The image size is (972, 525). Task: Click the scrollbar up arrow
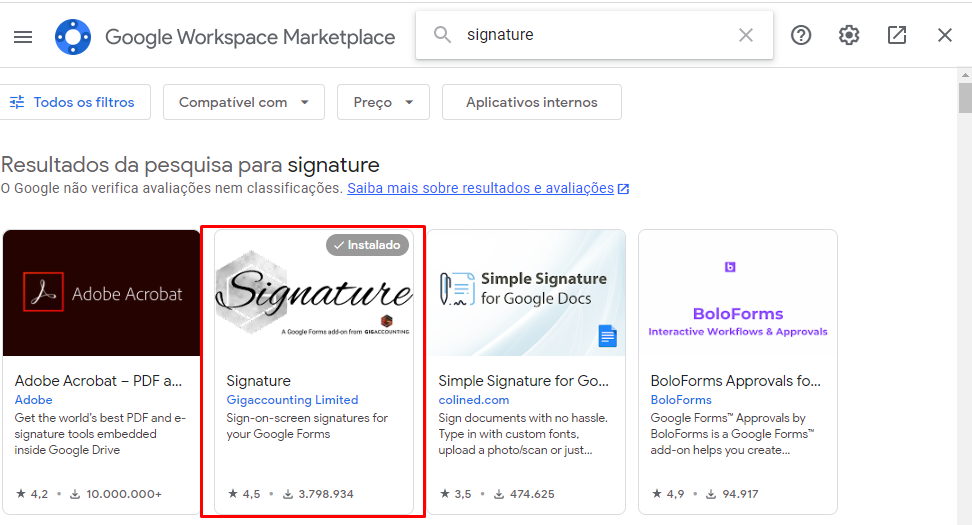coord(965,75)
